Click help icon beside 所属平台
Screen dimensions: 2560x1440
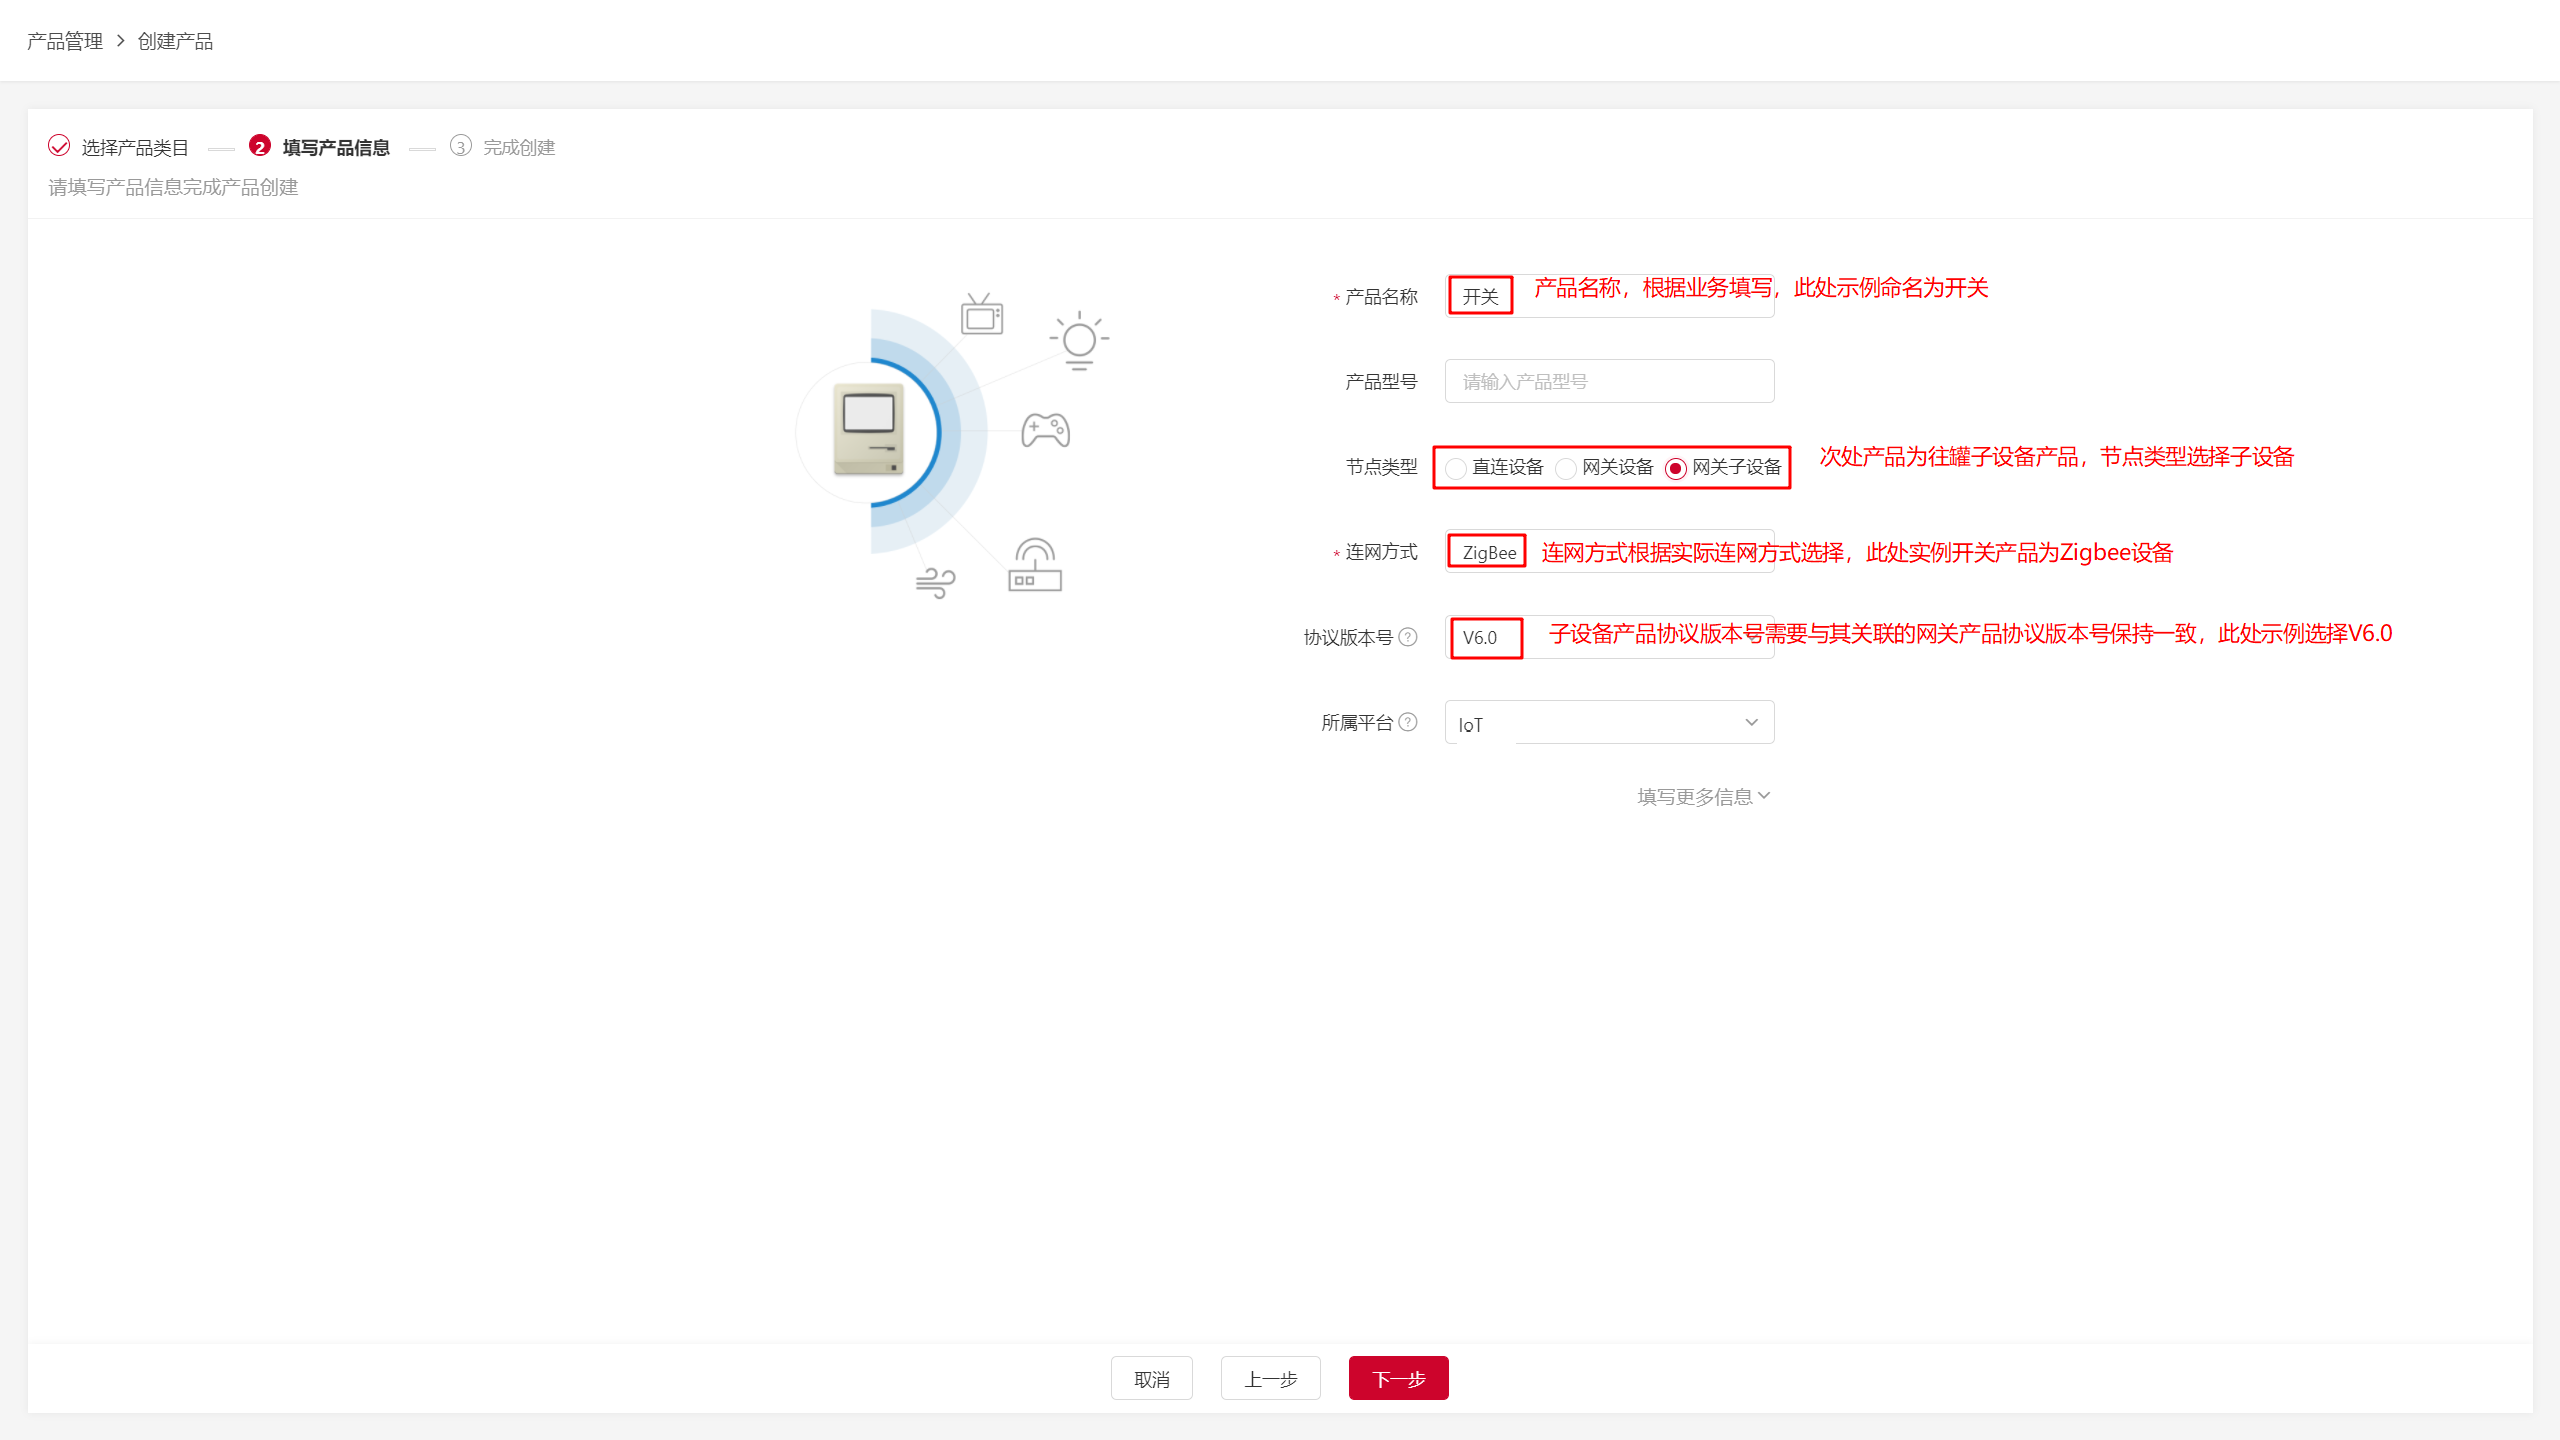coord(1408,722)
